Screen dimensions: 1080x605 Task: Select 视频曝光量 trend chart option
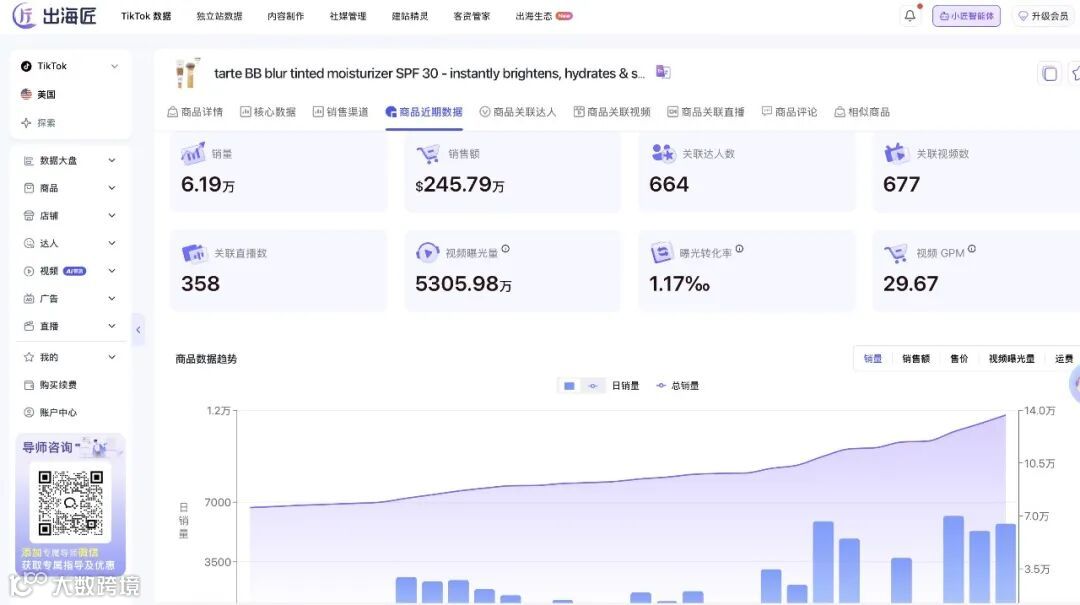(1011, 358)
